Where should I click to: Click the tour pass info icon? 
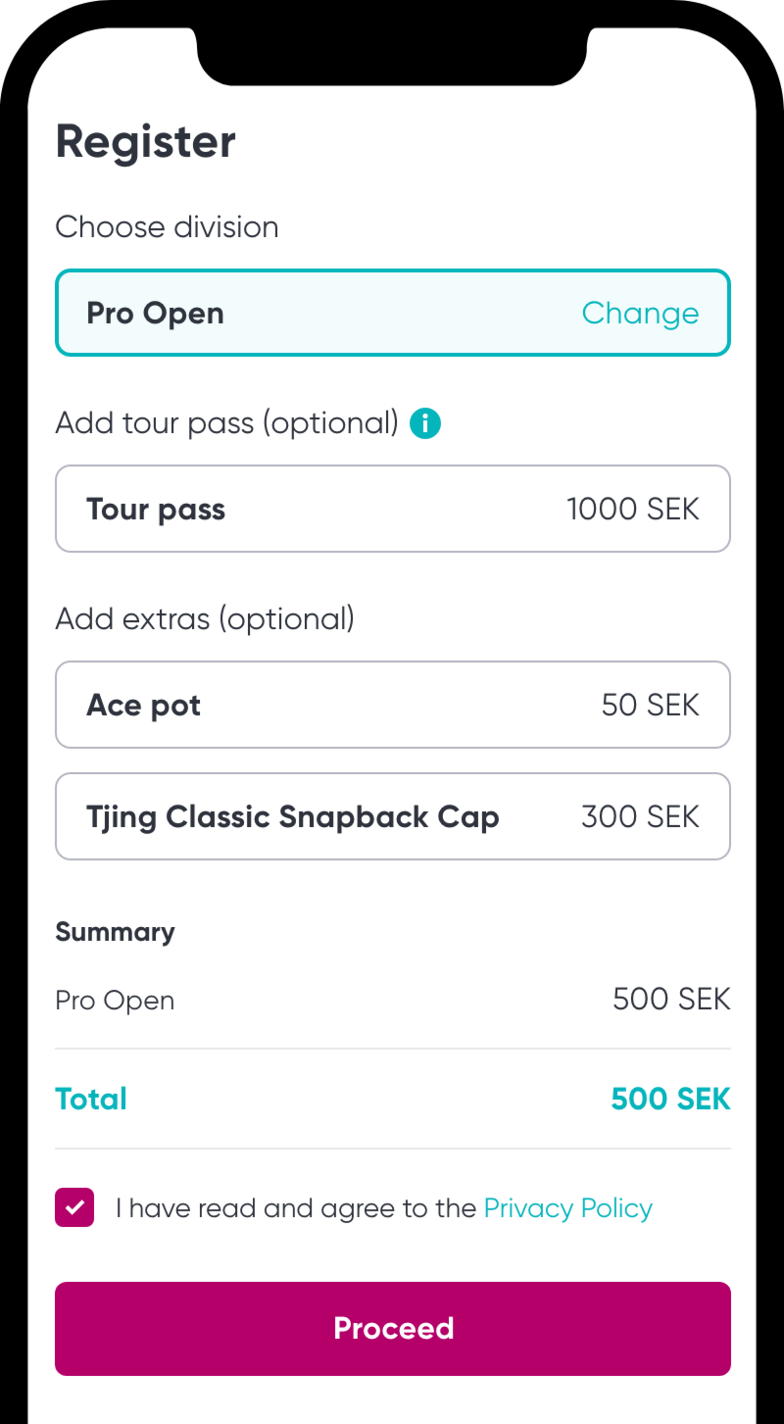(425, 424)
